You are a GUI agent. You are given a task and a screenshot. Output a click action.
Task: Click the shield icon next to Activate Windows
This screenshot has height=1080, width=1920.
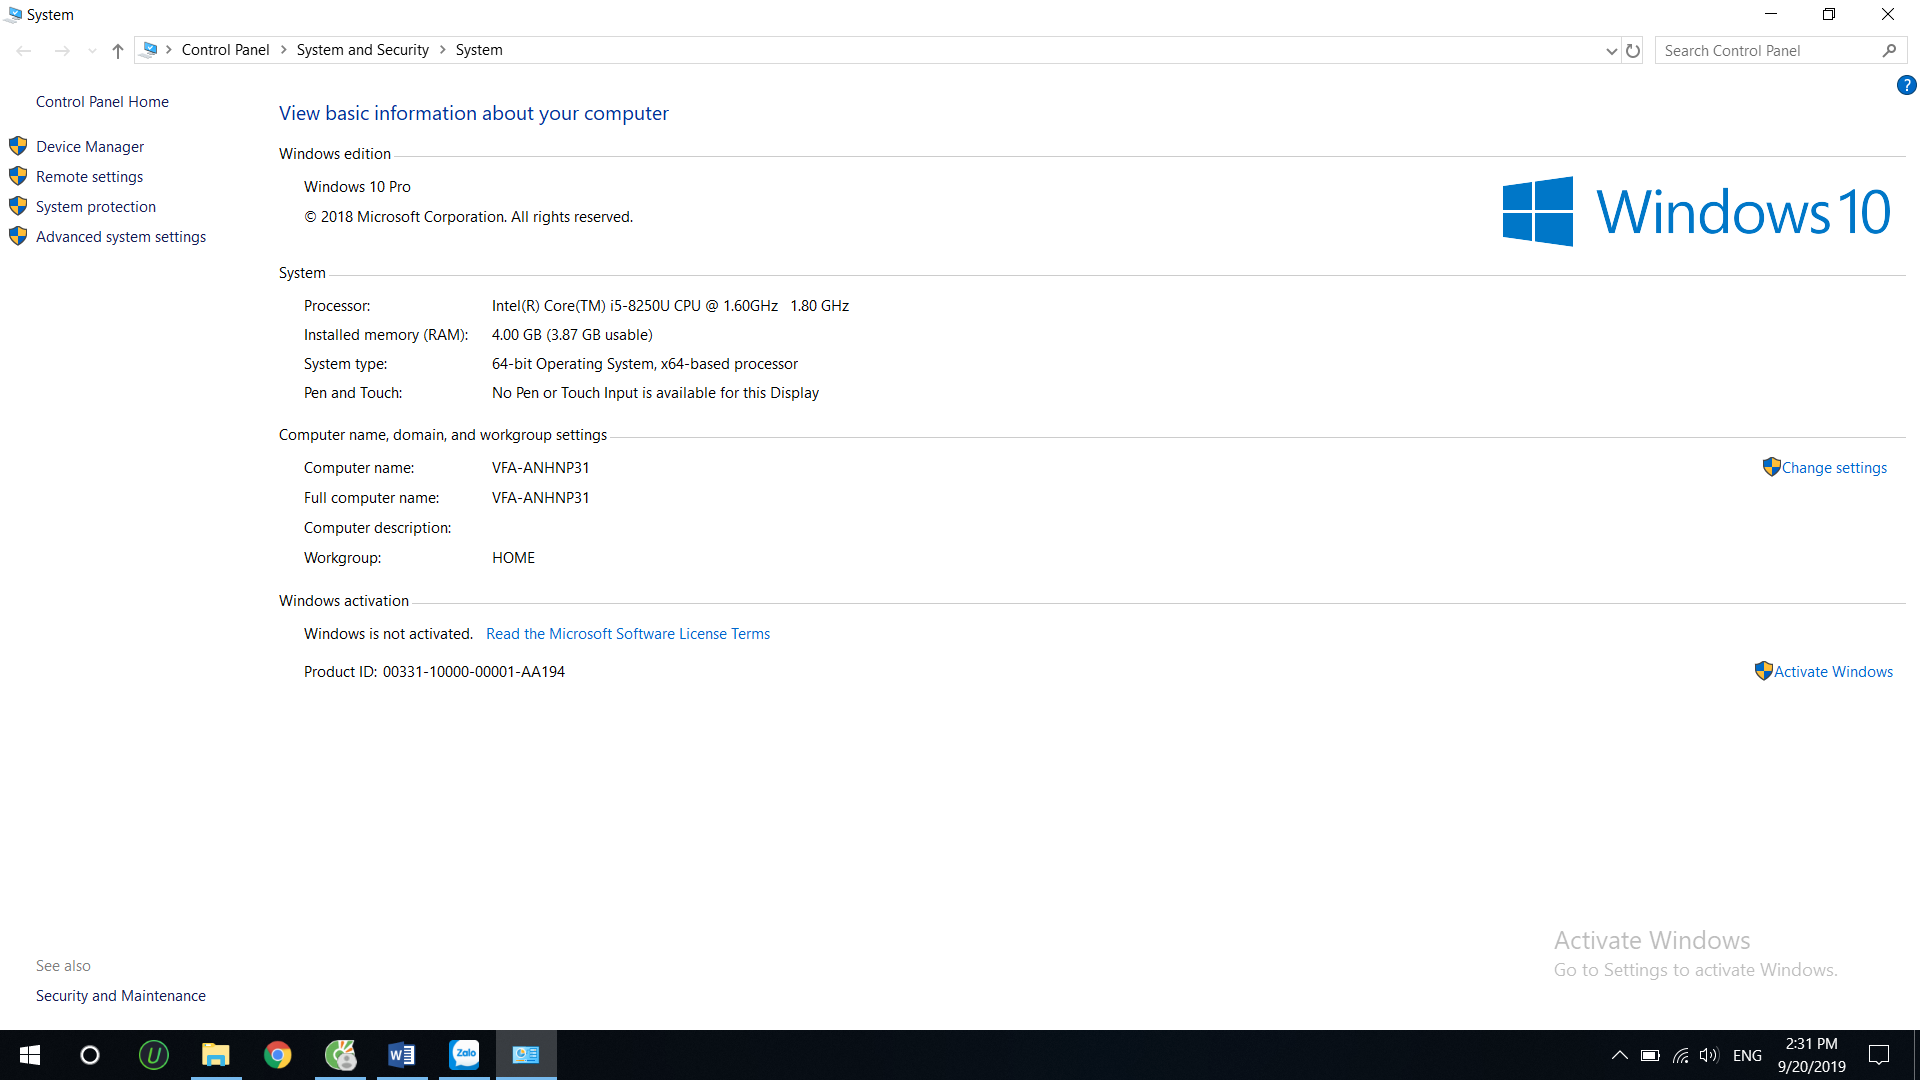click(x=1764, y=671)
